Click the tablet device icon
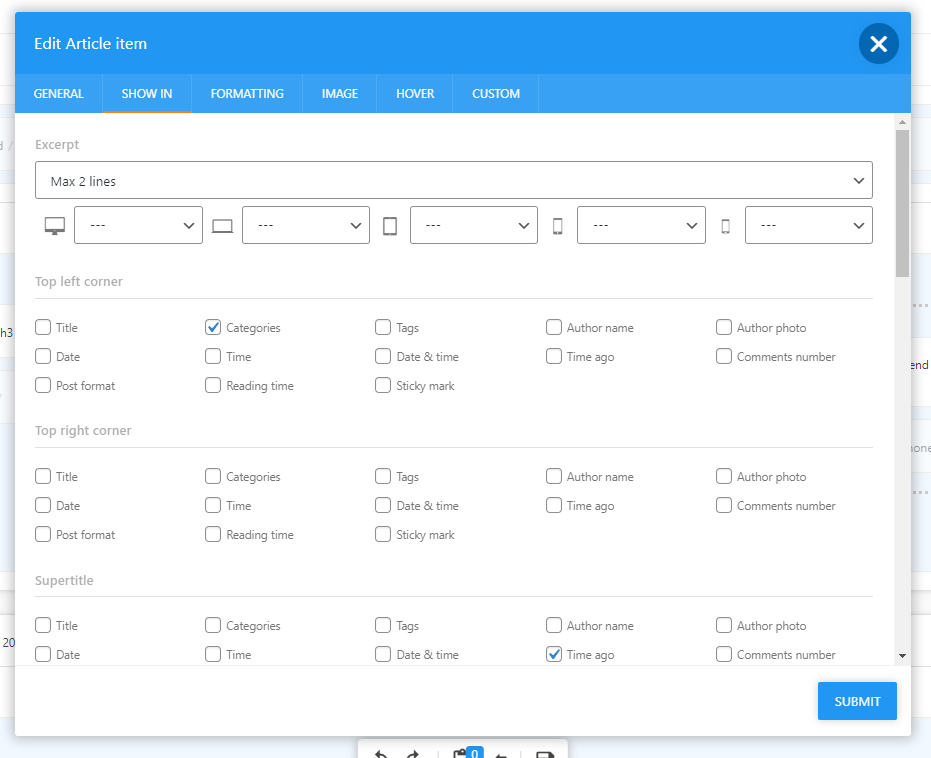 (x=390, y=226)
